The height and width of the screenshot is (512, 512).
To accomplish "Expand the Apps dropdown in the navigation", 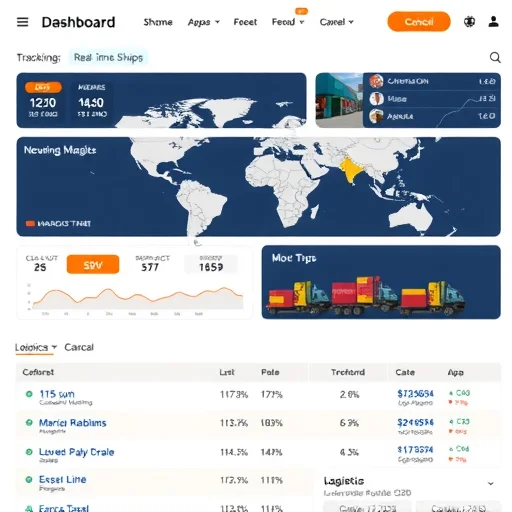I will (x=204, y=22).
